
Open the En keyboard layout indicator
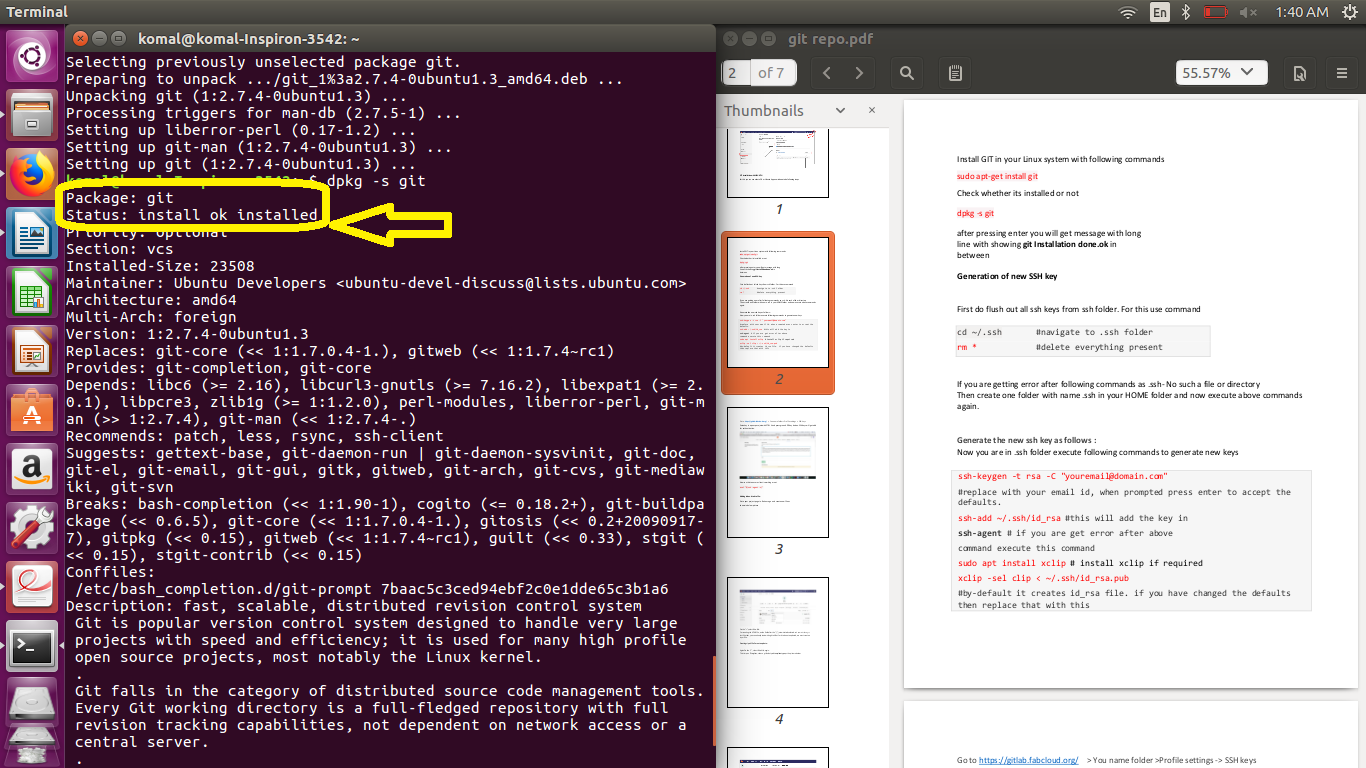pos(1160,12)
